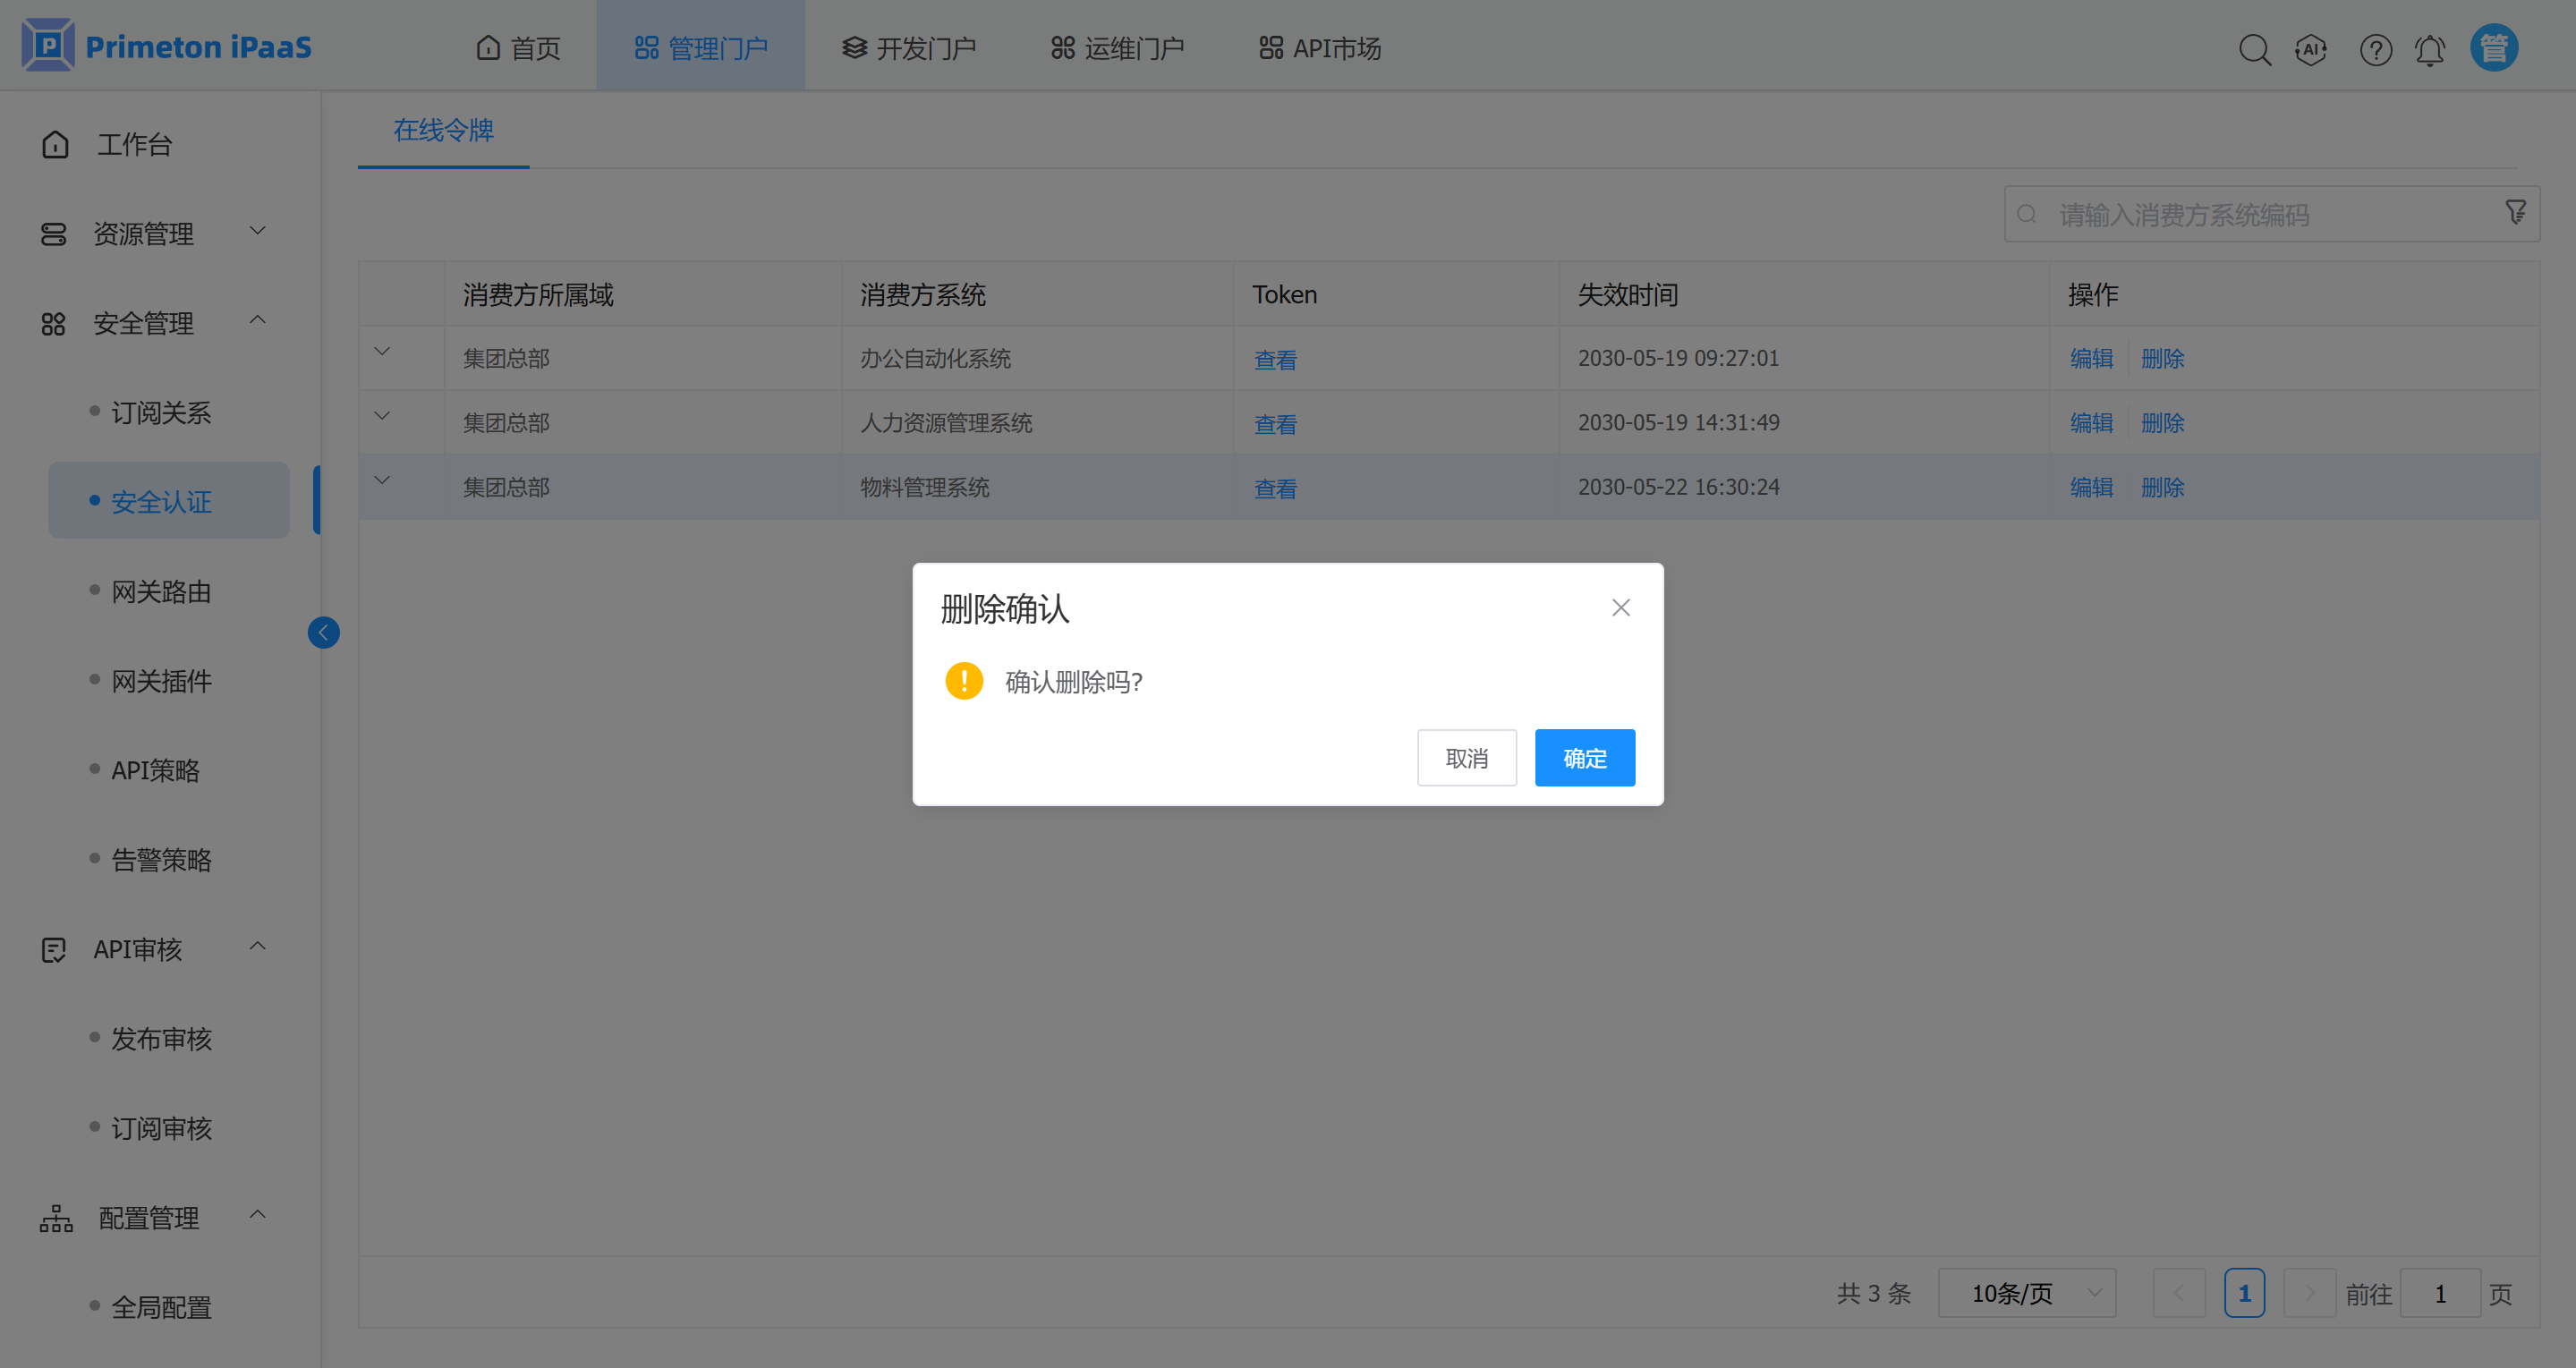2576x1368 pixels.
Task: Expand the 资源管理 menu
Action: coord(150,233)
